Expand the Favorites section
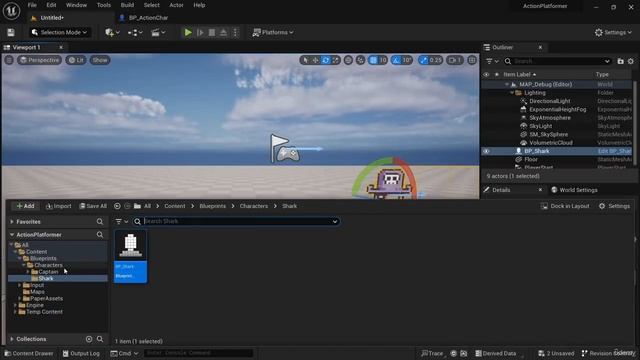 (12, 222)
